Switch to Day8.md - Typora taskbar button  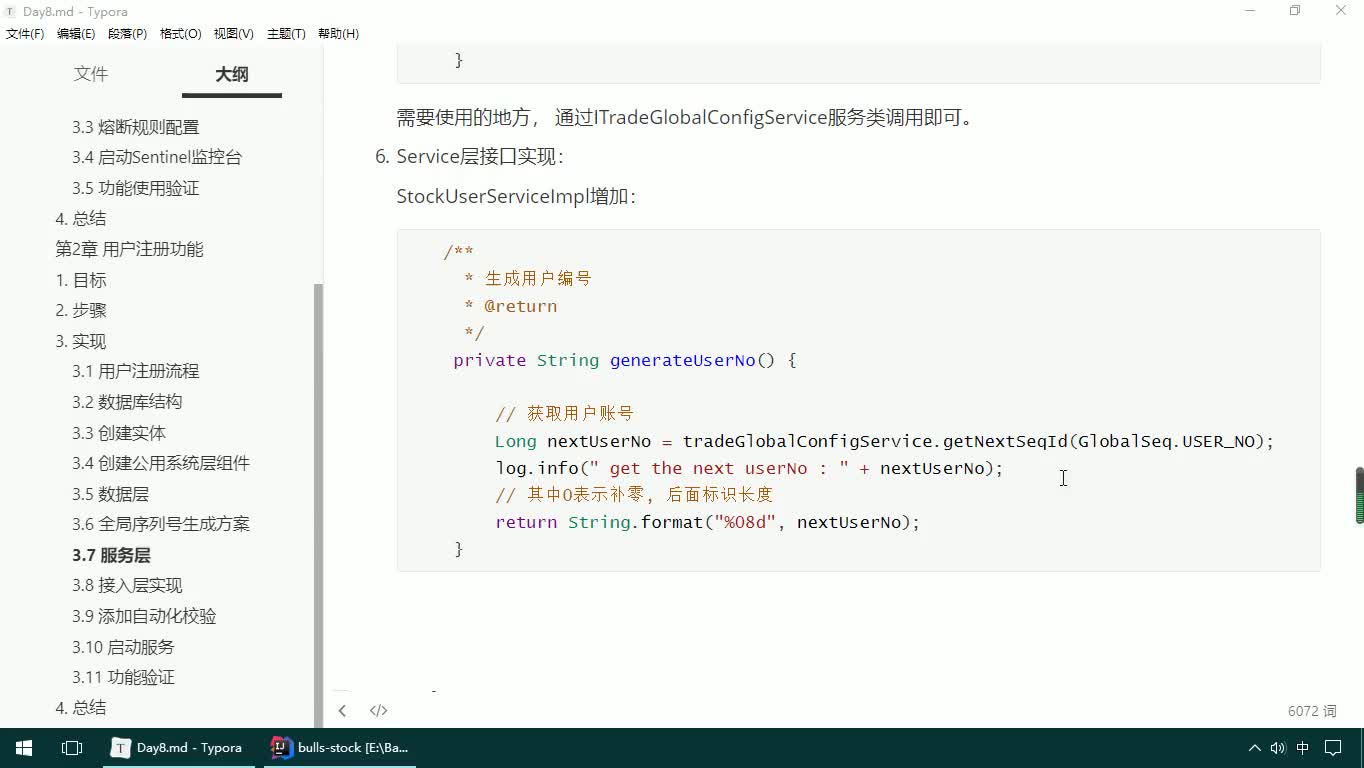point(178,747)
